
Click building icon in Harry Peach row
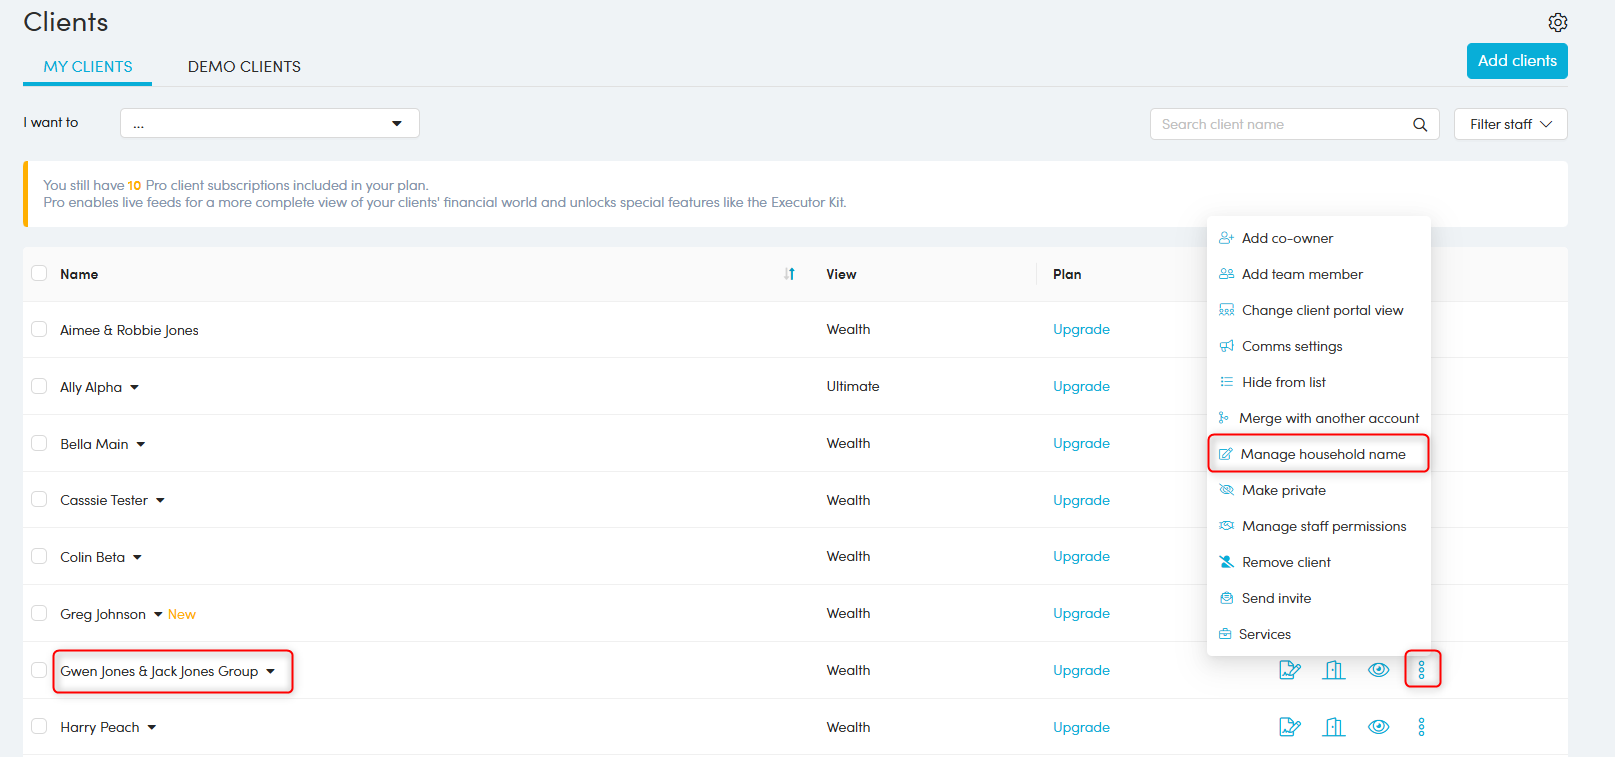tap(1334, 727)
